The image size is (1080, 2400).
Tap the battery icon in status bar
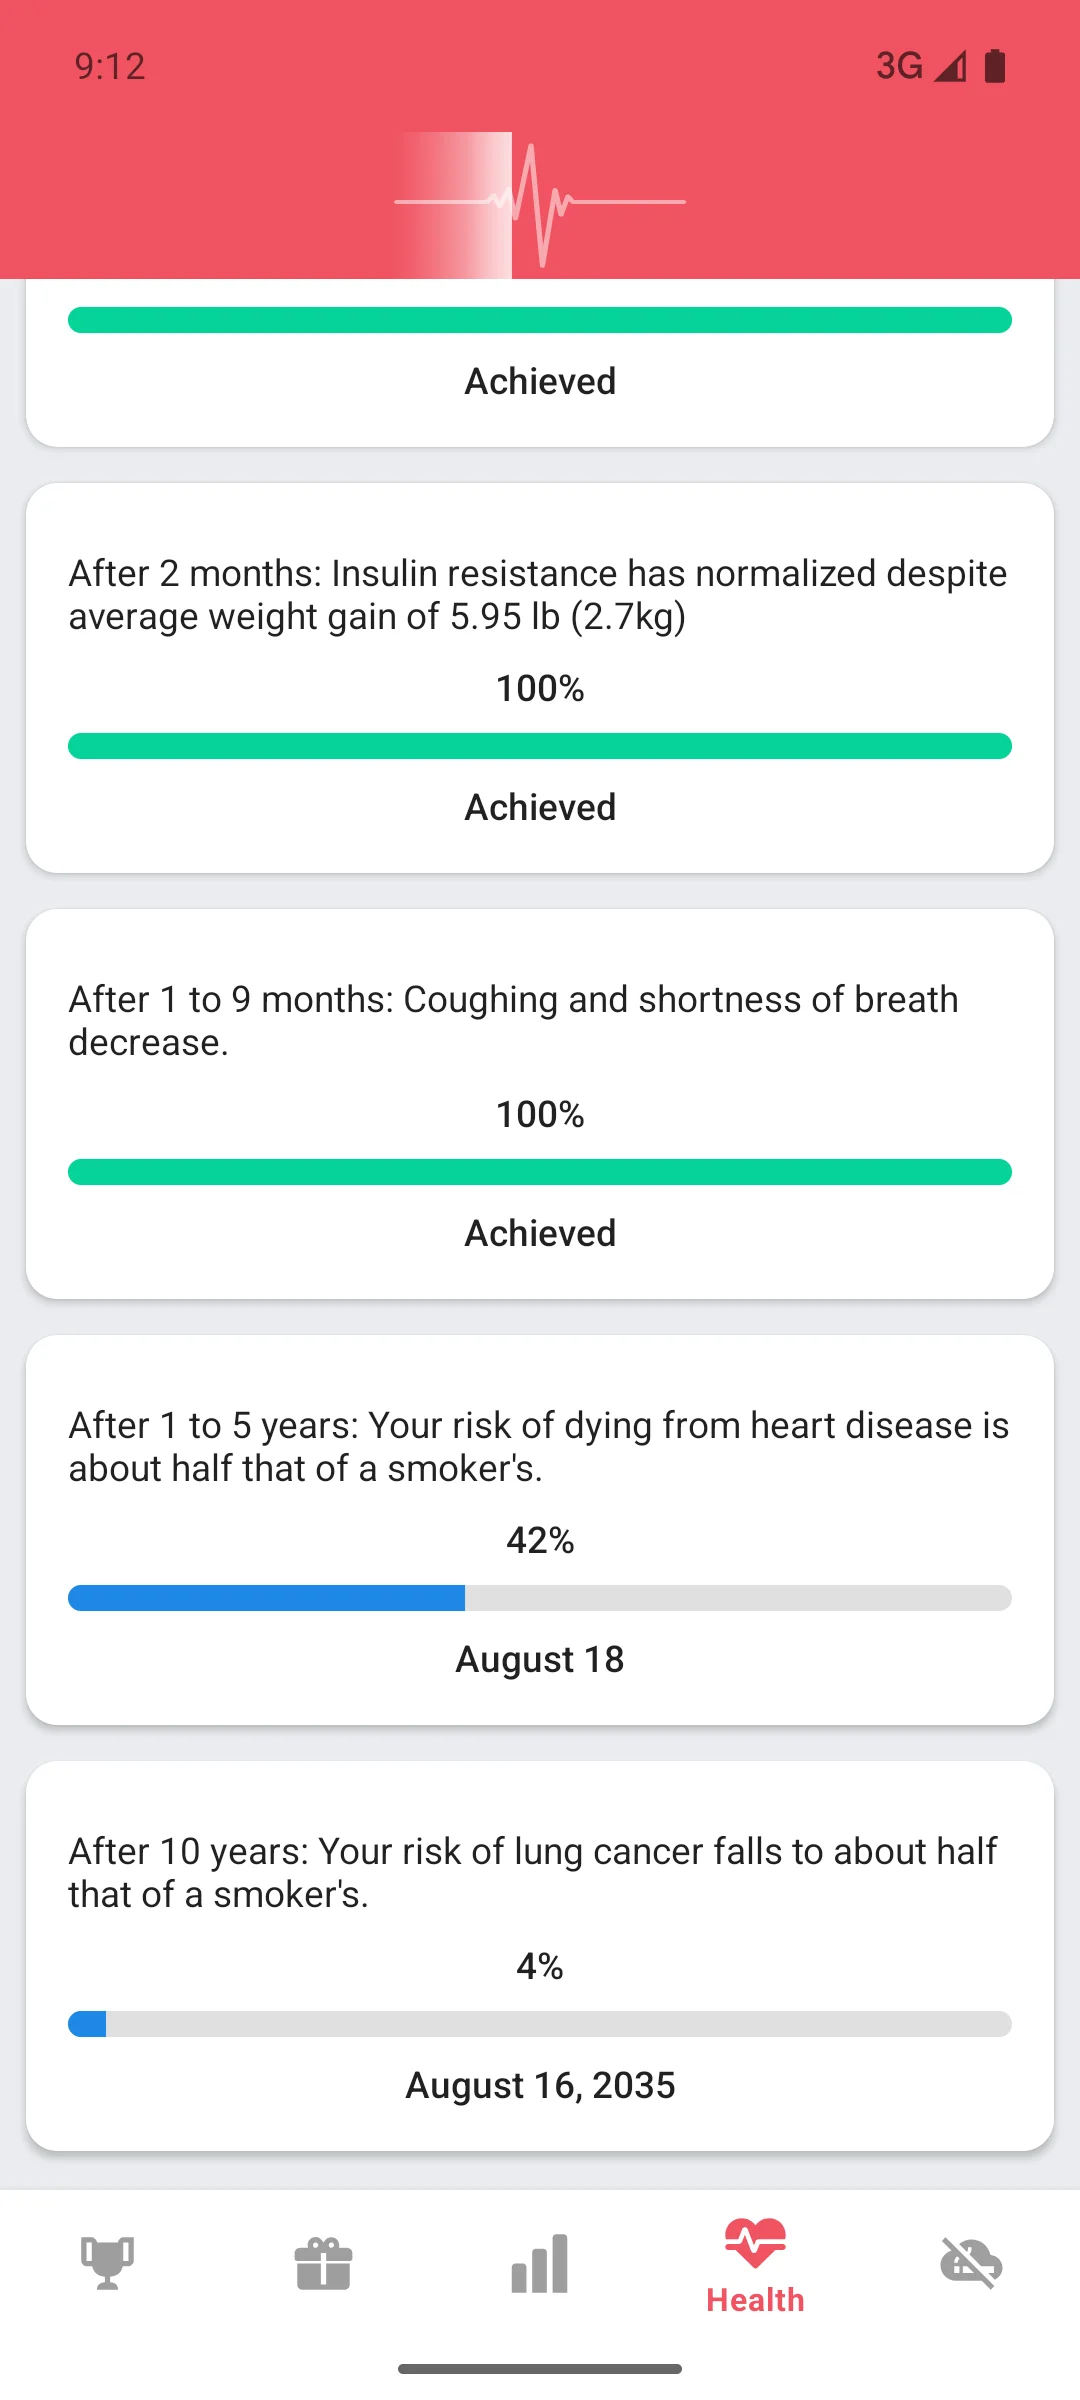coord(995,66)
